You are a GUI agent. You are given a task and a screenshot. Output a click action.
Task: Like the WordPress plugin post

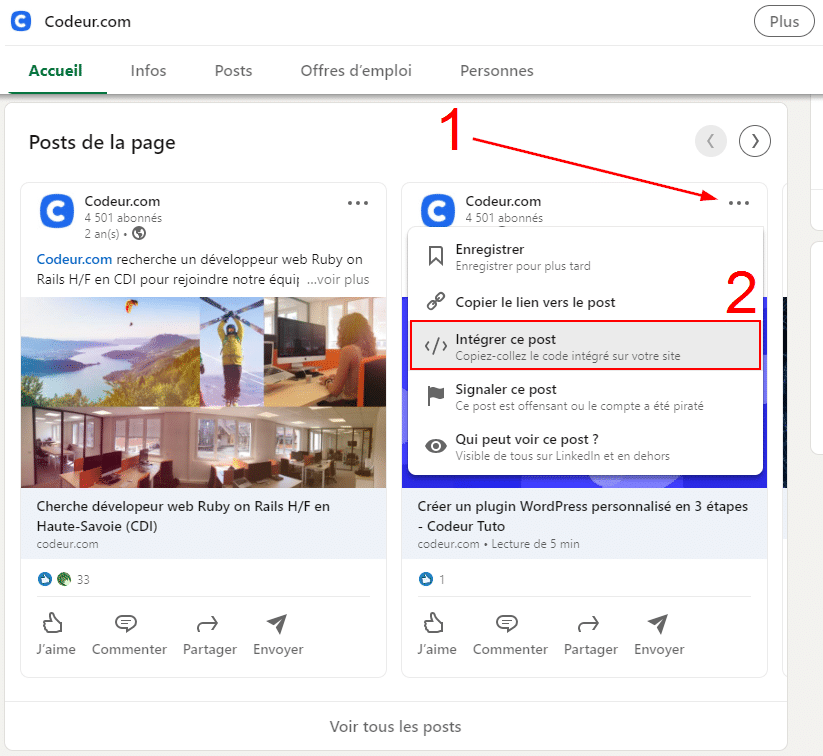pyautogui.click(x=435, y=634)
